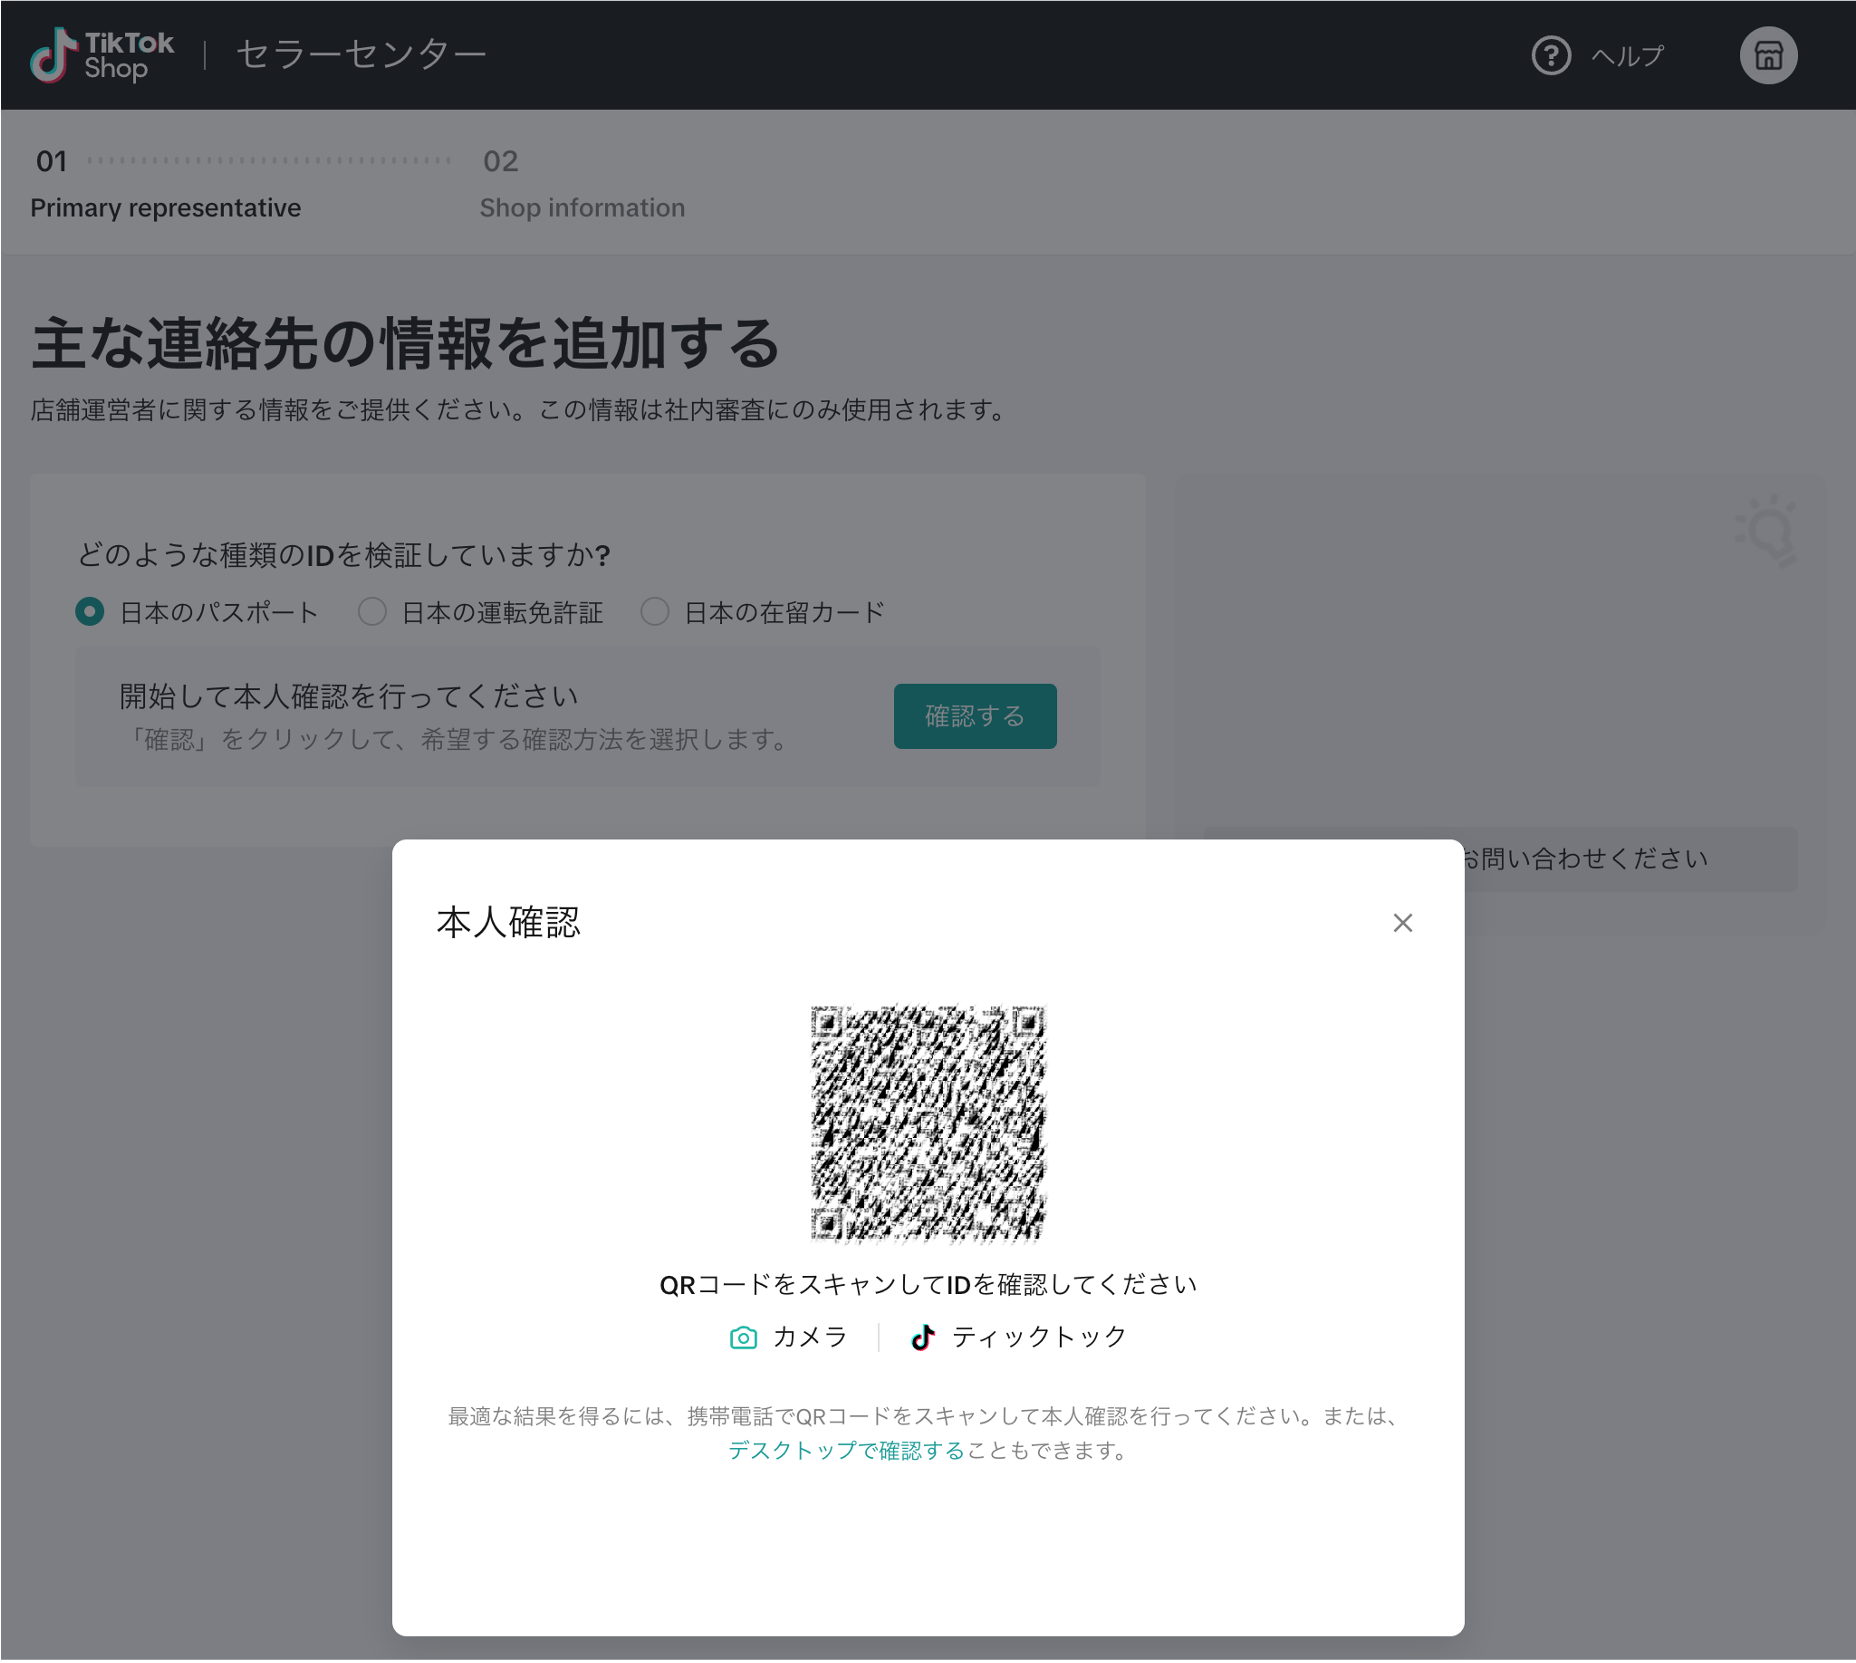Click the QR code image
Screen dimensions: 1856x1663
927,1122
